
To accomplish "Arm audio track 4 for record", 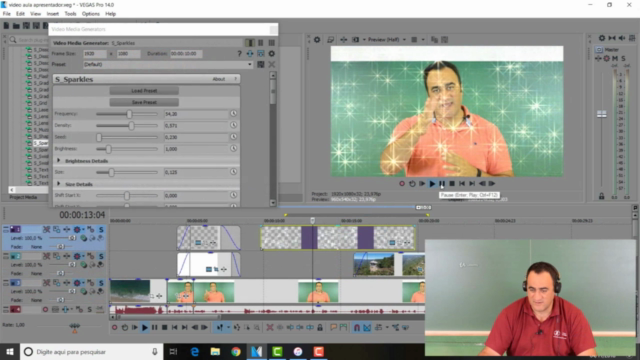I will 45,310.
